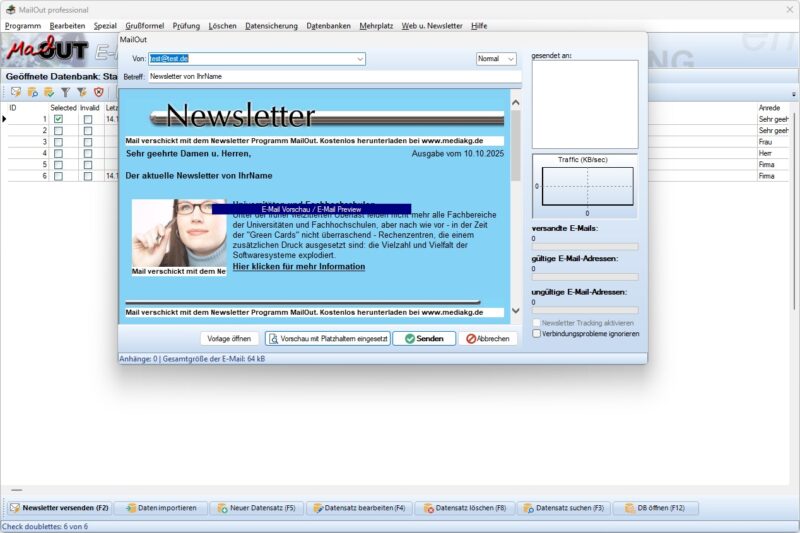Click the icon on Datensatz bearbeiten button
This screenshot has height=533, width=800.
click(318, 508)
